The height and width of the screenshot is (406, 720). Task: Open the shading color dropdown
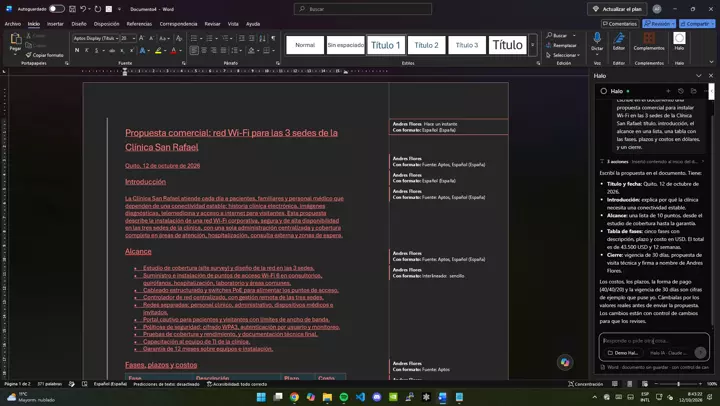coord(258,51)
